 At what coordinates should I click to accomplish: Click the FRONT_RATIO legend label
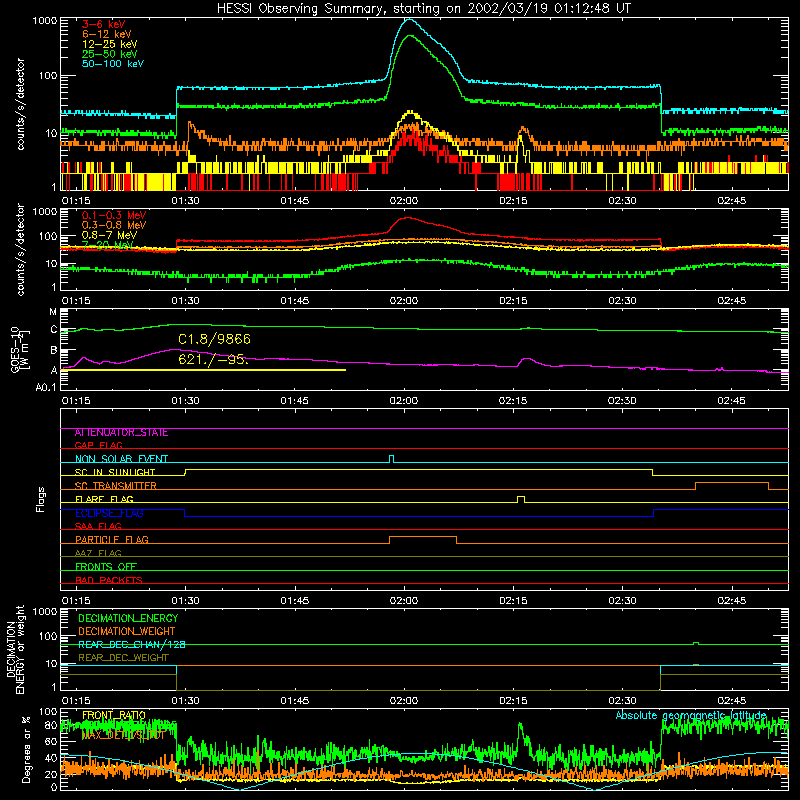click(114, 715)
